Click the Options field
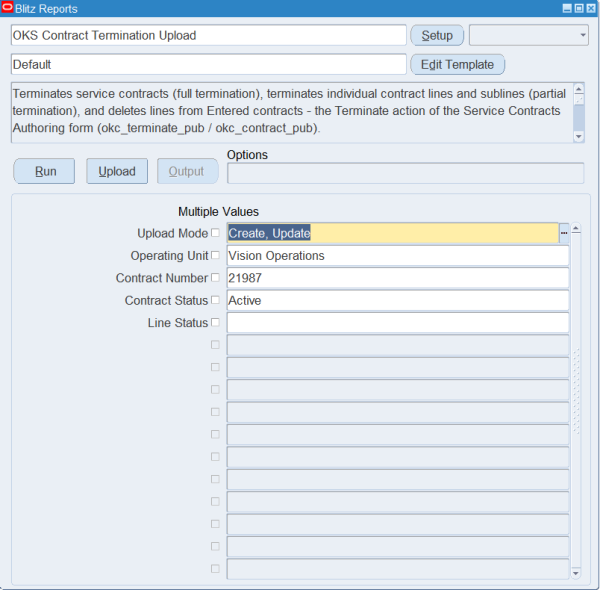 tap(406, 173)
